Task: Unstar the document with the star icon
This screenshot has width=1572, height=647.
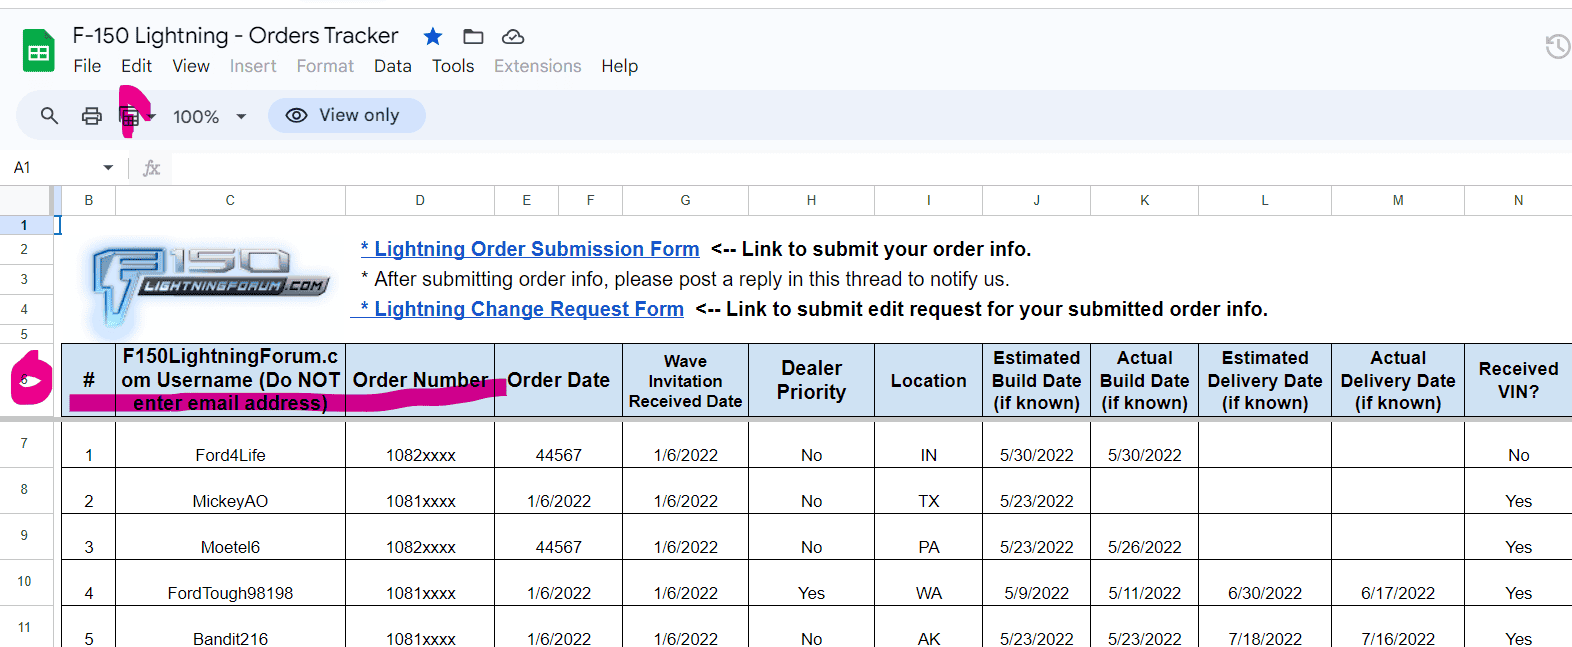Action: point(433,37)
